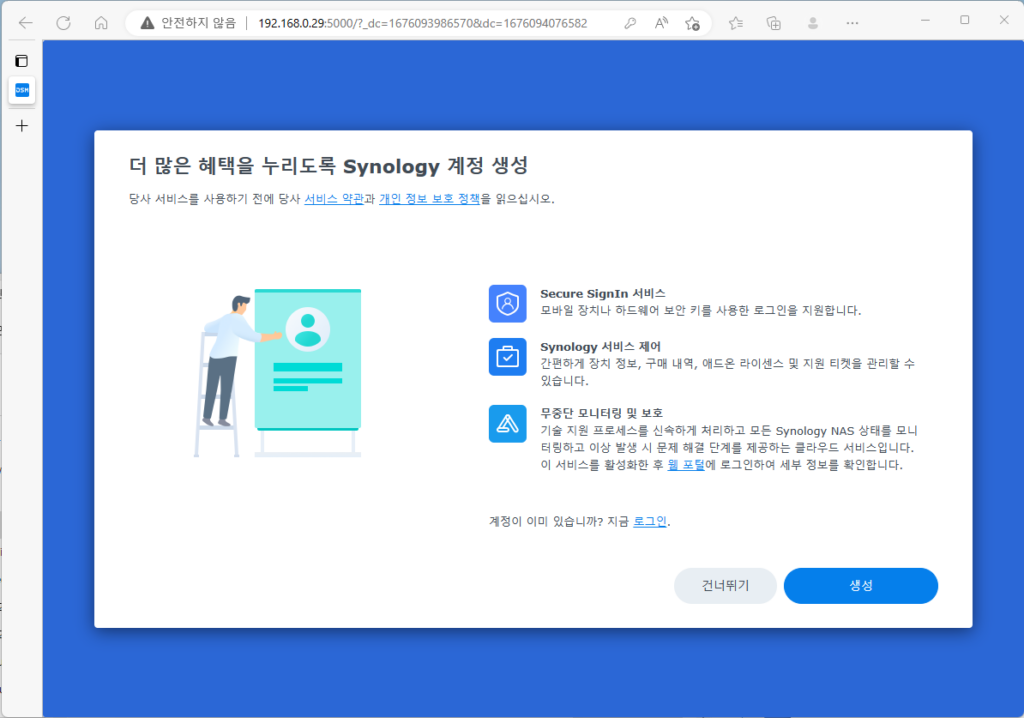Screen dimensions: 1024x718
Task: Open the browser profile avatar icon
Action: tap(813, 24)
